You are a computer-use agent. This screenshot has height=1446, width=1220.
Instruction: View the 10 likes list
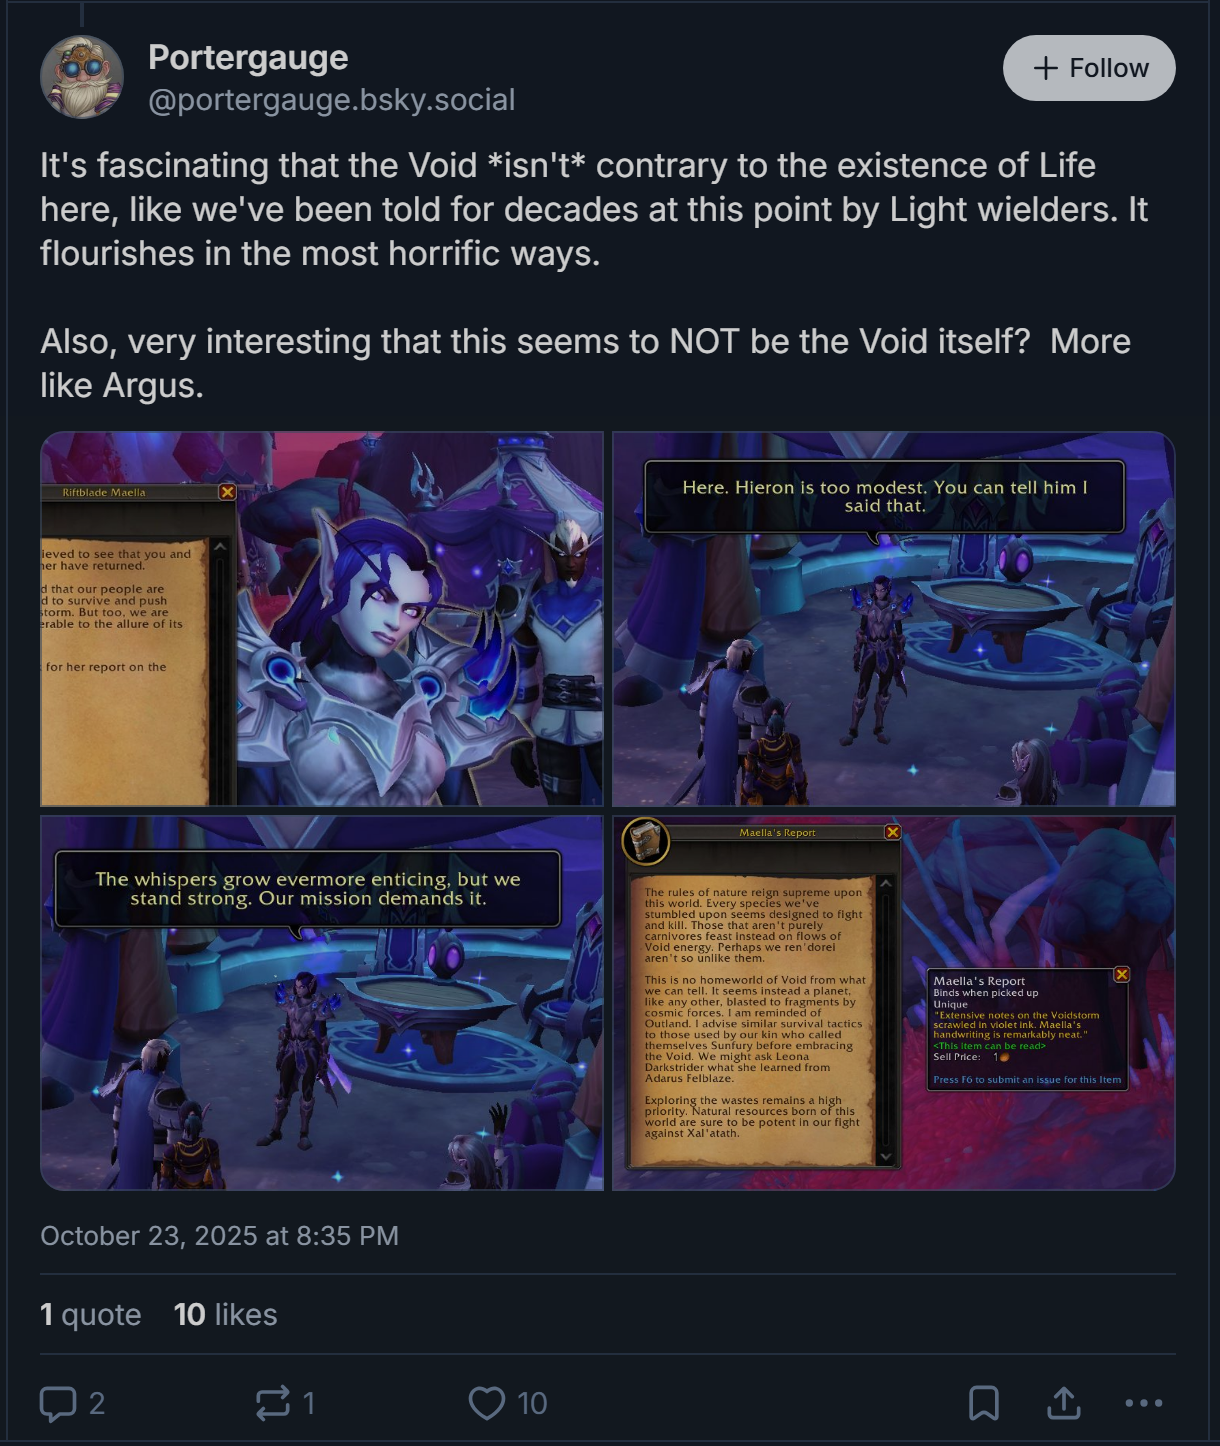[225, 1314]
